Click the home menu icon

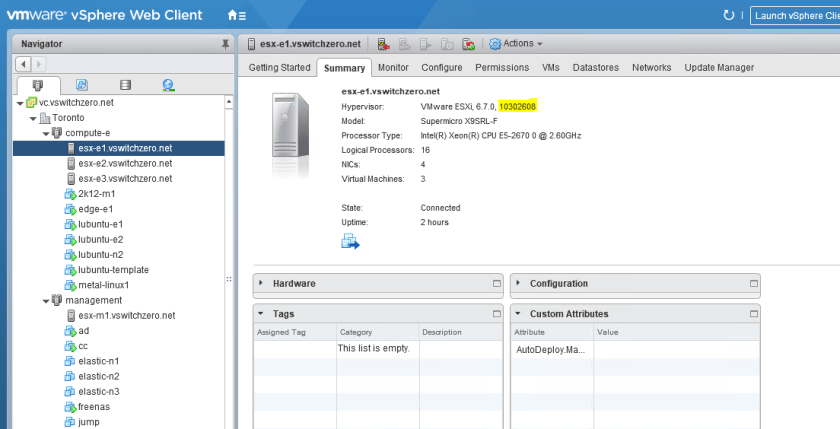click(236, 16)
